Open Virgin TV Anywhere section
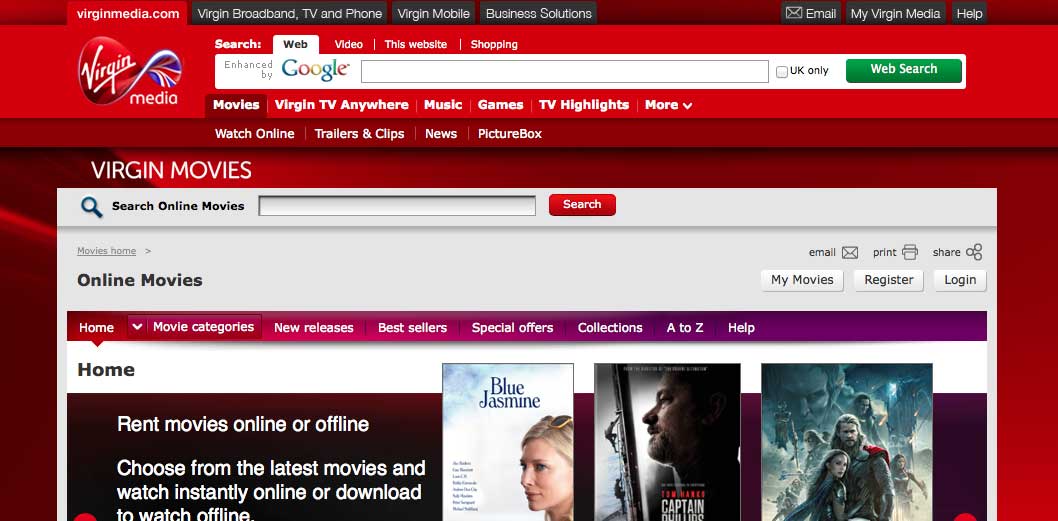 coord(341,105)
